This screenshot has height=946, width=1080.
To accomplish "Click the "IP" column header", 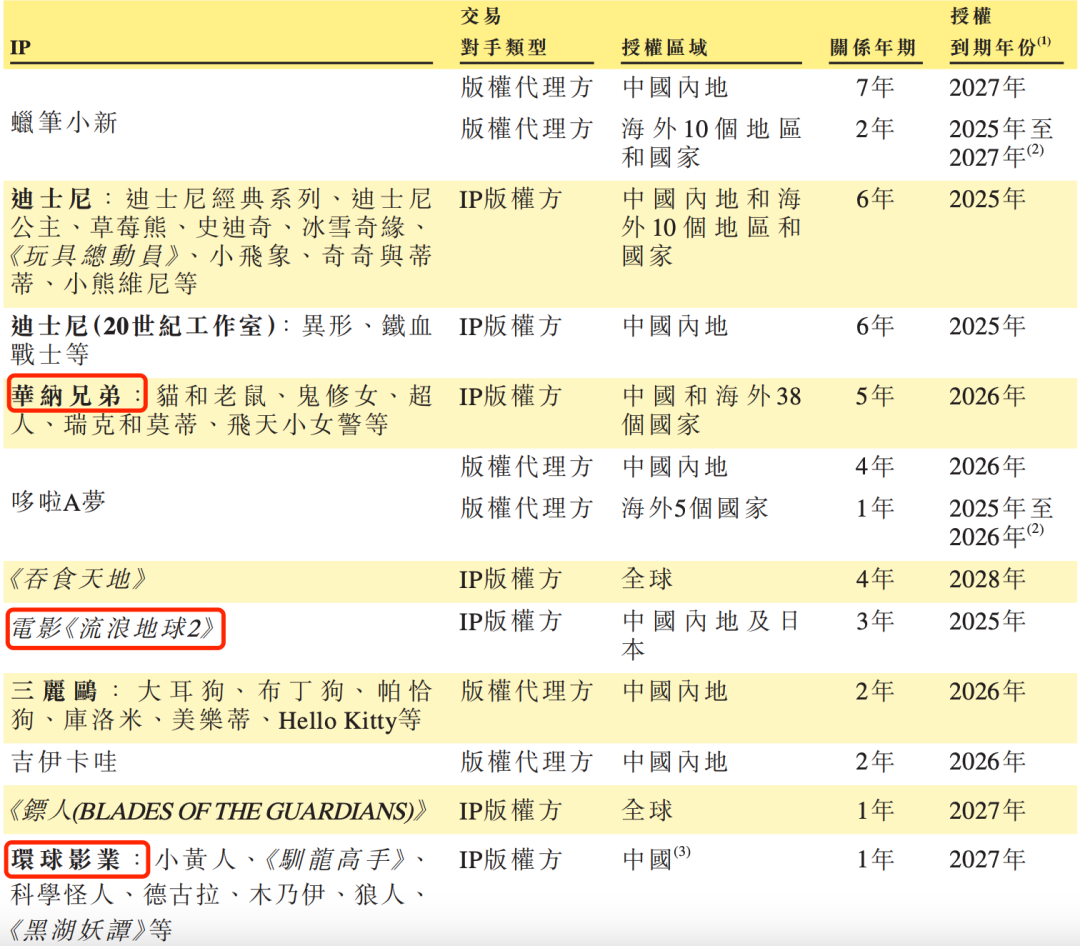I will click(21, 47).
